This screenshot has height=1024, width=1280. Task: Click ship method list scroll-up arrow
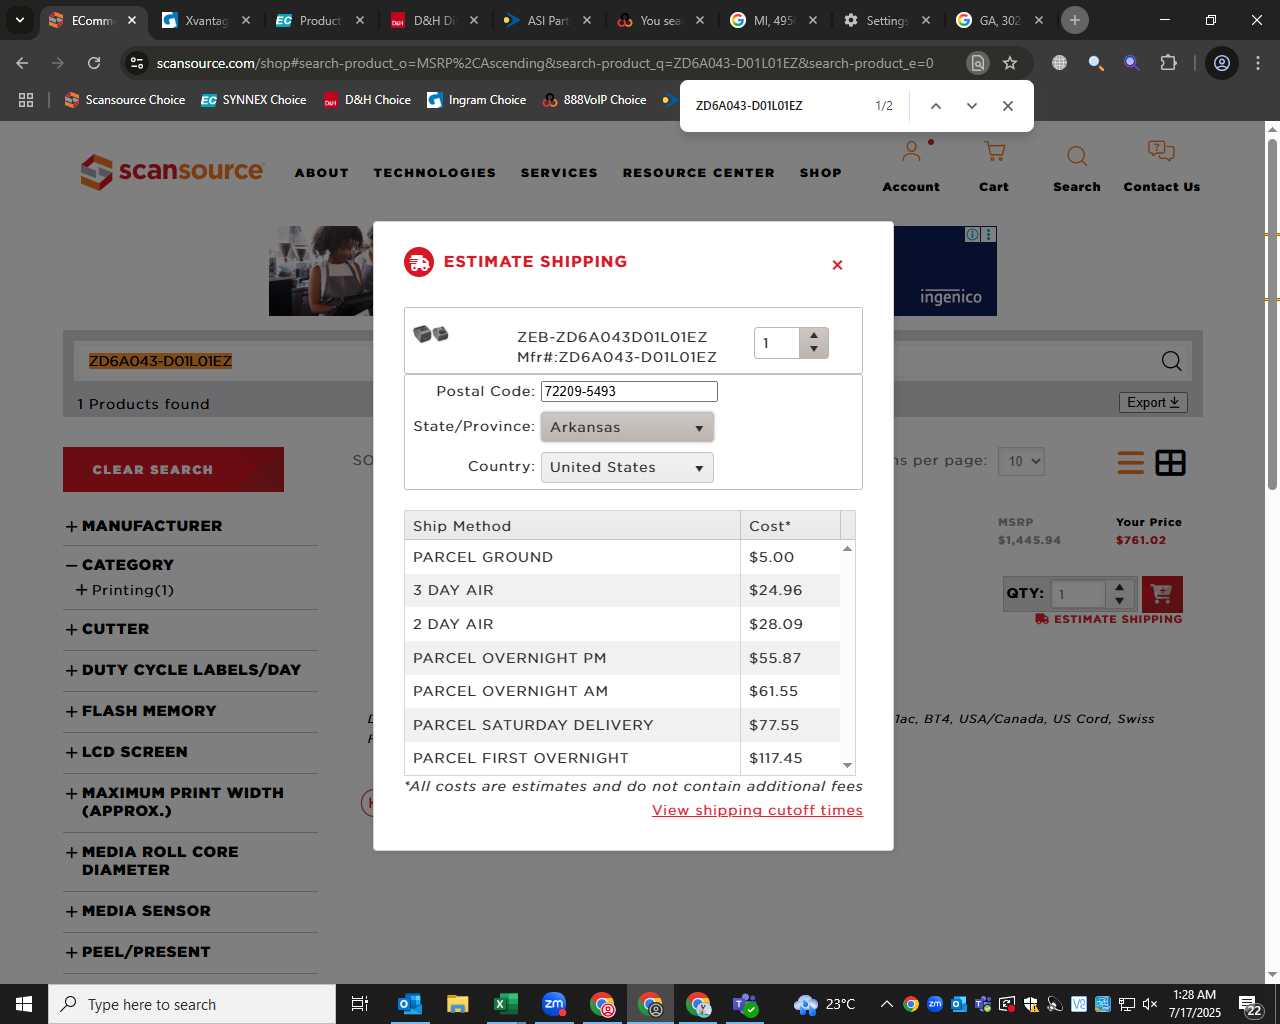click(x=848, y=548)
